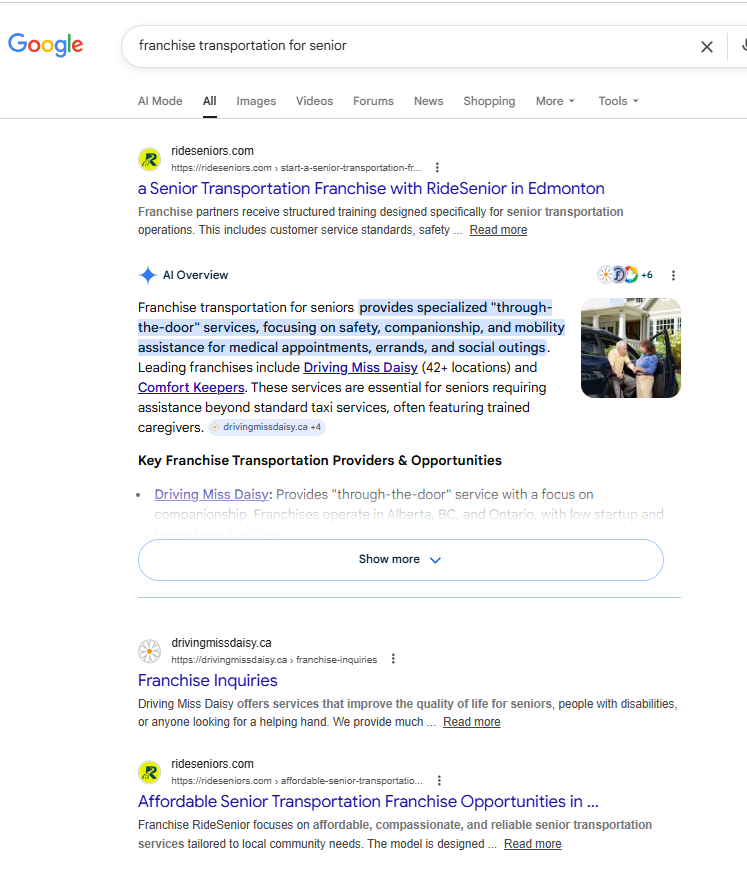Open the AI Overview source icons (+6)
Image resolution: width=747 pixels, height=876 pixels.
point(625,274)
